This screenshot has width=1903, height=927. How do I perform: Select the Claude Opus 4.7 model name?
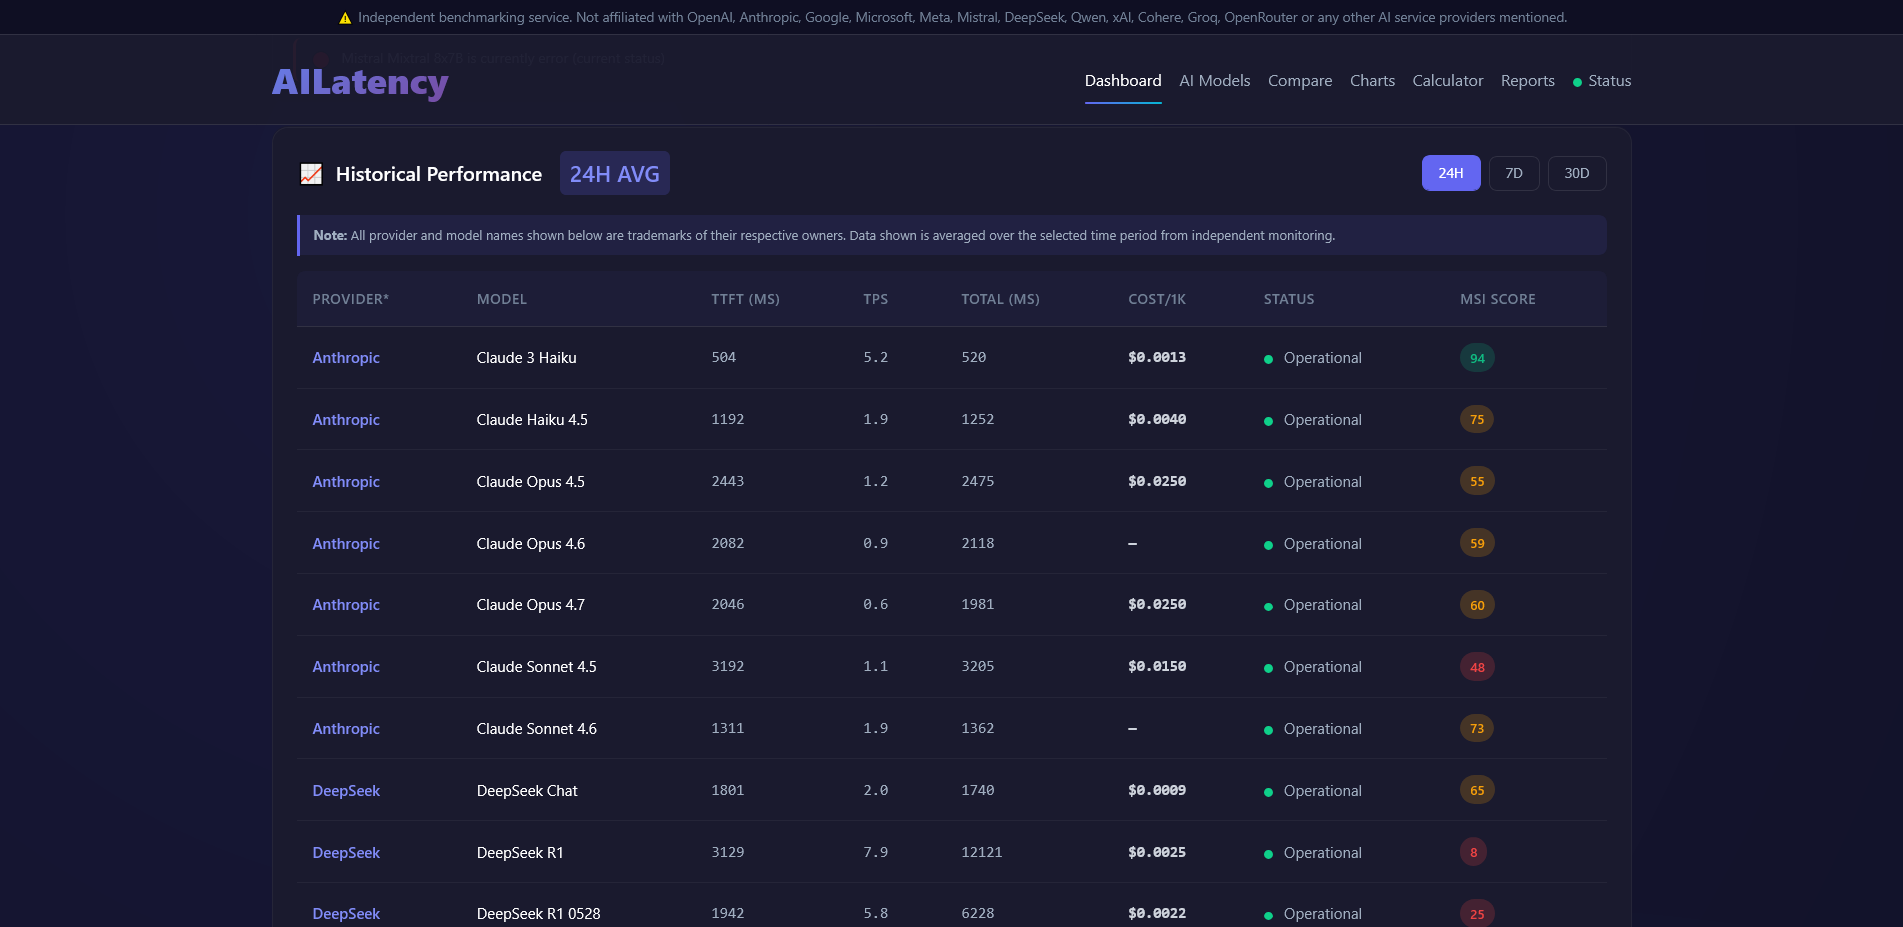pos(531,605)
